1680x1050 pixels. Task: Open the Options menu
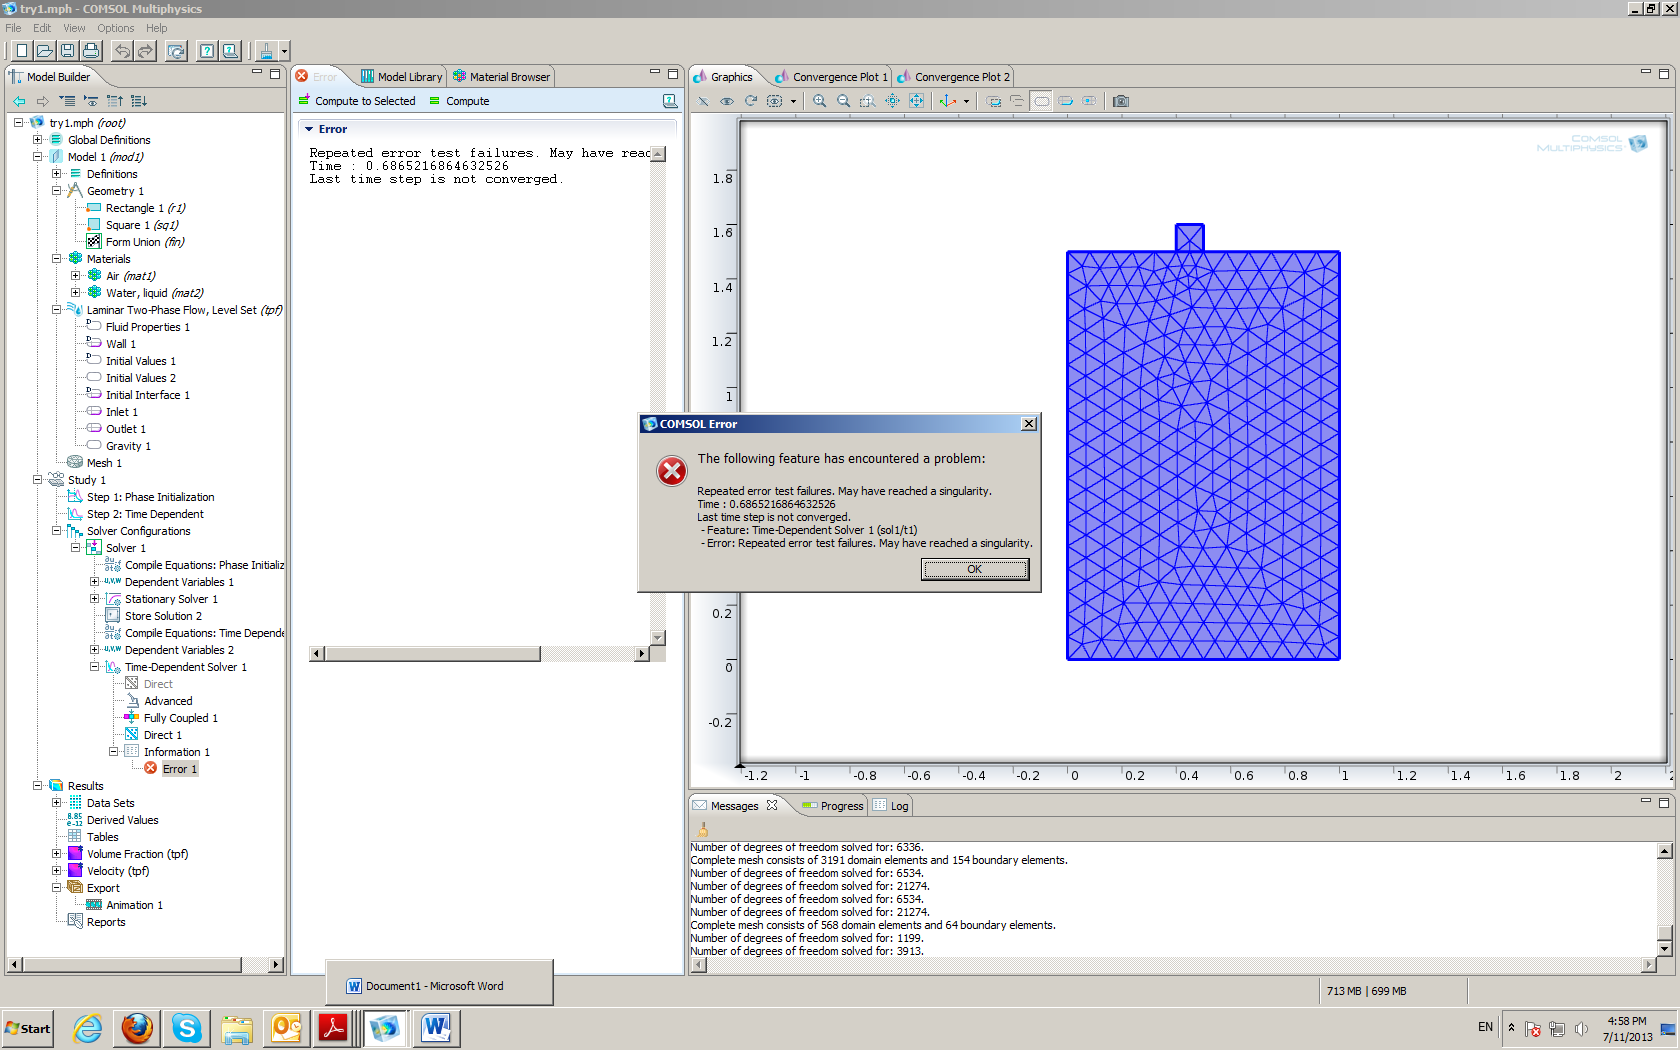click(115, 28)
